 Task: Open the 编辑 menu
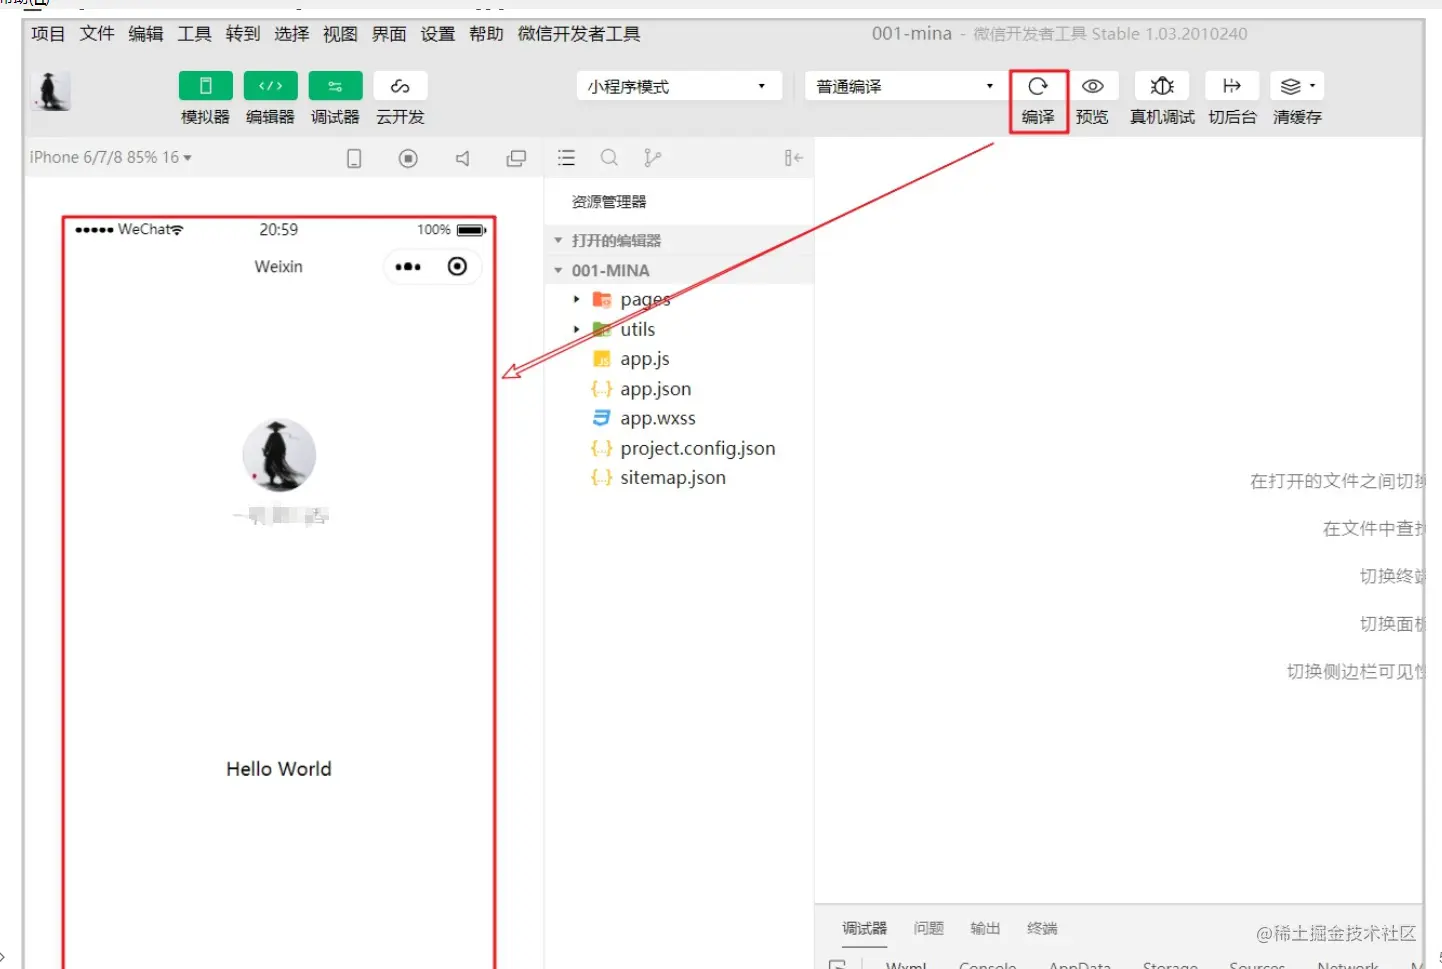(146, 34)
